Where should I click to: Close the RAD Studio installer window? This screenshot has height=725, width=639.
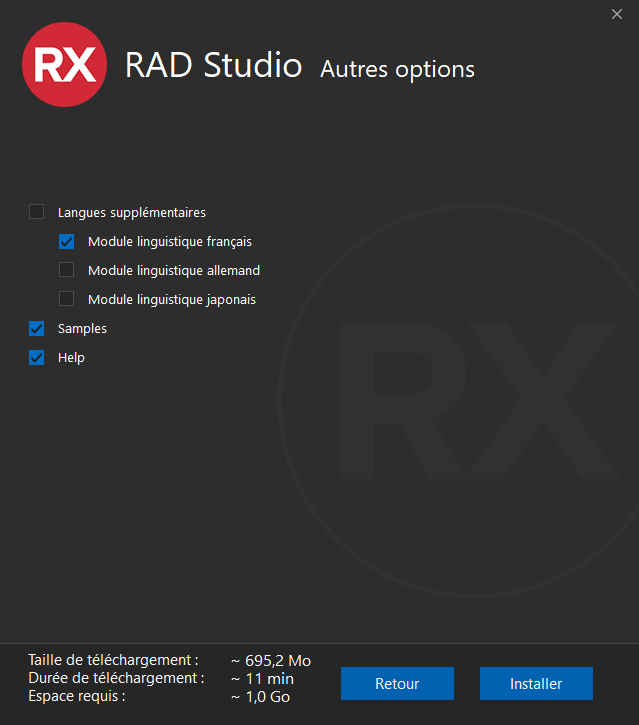617,14
